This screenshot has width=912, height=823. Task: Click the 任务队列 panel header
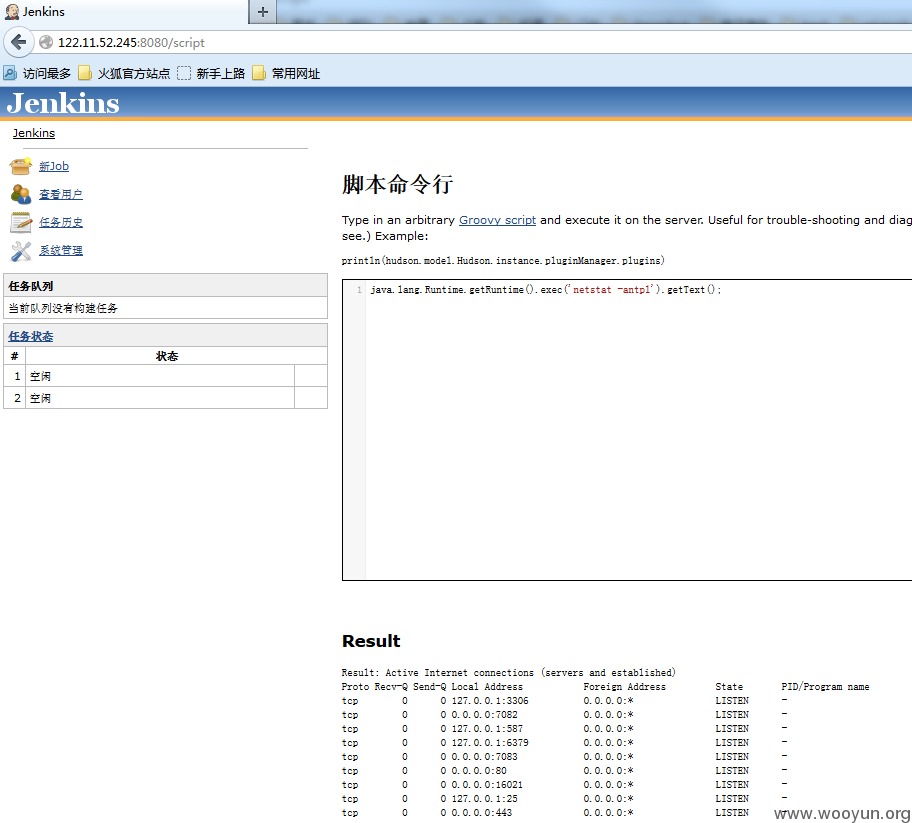[165, 286]
